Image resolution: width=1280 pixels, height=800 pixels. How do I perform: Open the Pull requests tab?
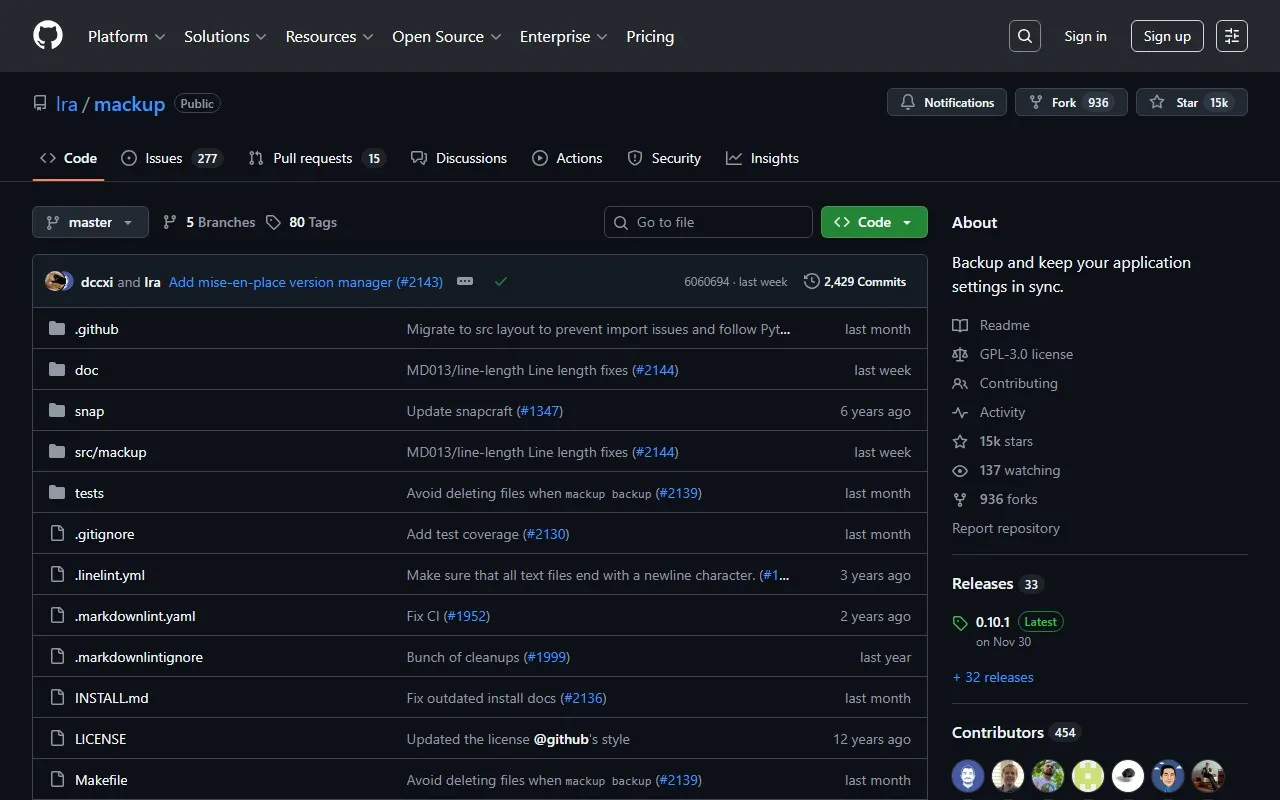pyautogui.click(x=315, y=158)
